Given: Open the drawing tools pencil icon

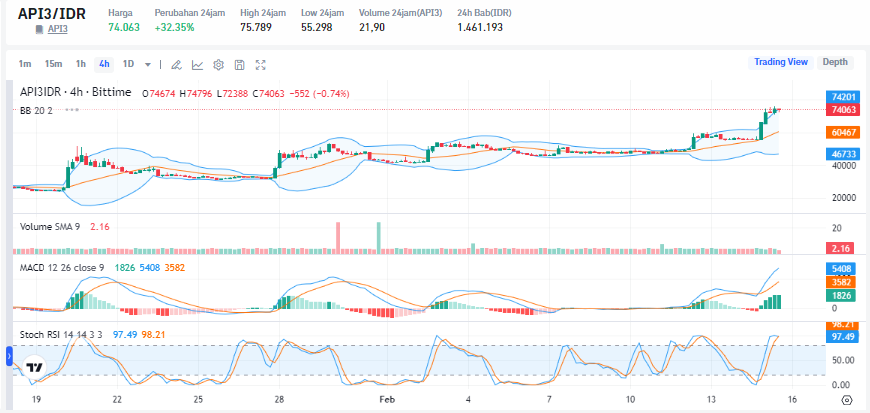Looking at the screenshot, I should click(x=176, y=64).
